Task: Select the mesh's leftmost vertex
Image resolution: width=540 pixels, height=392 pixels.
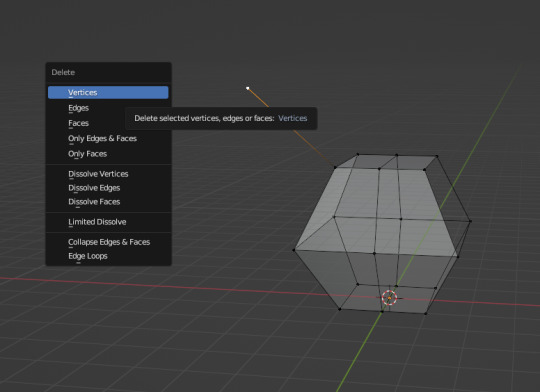Action: coord(294,250)
